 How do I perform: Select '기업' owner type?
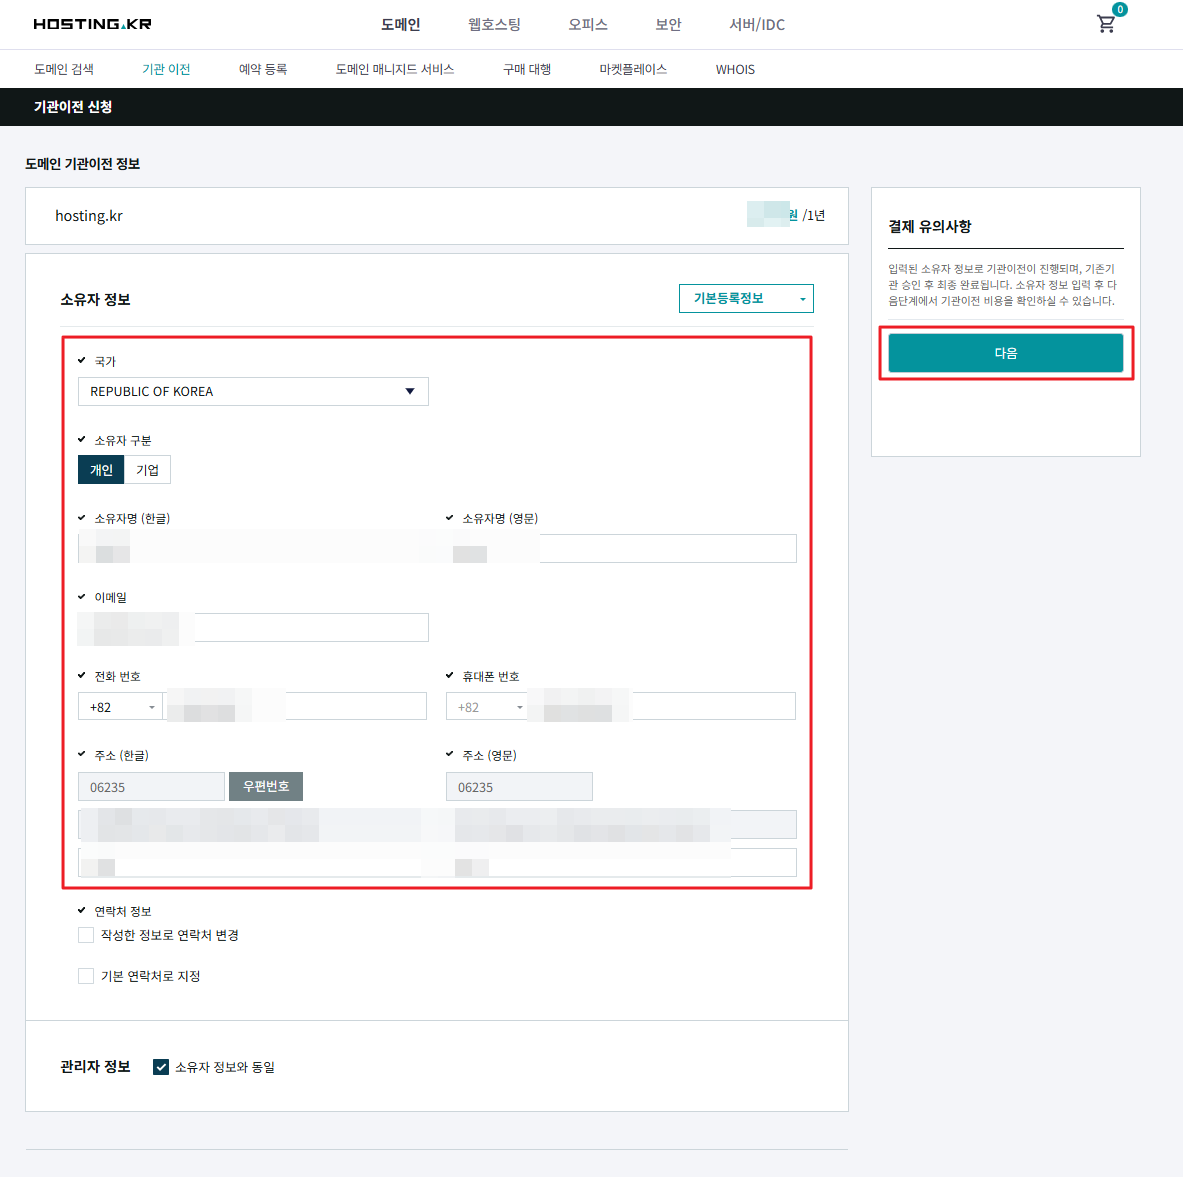click(148, 470)
